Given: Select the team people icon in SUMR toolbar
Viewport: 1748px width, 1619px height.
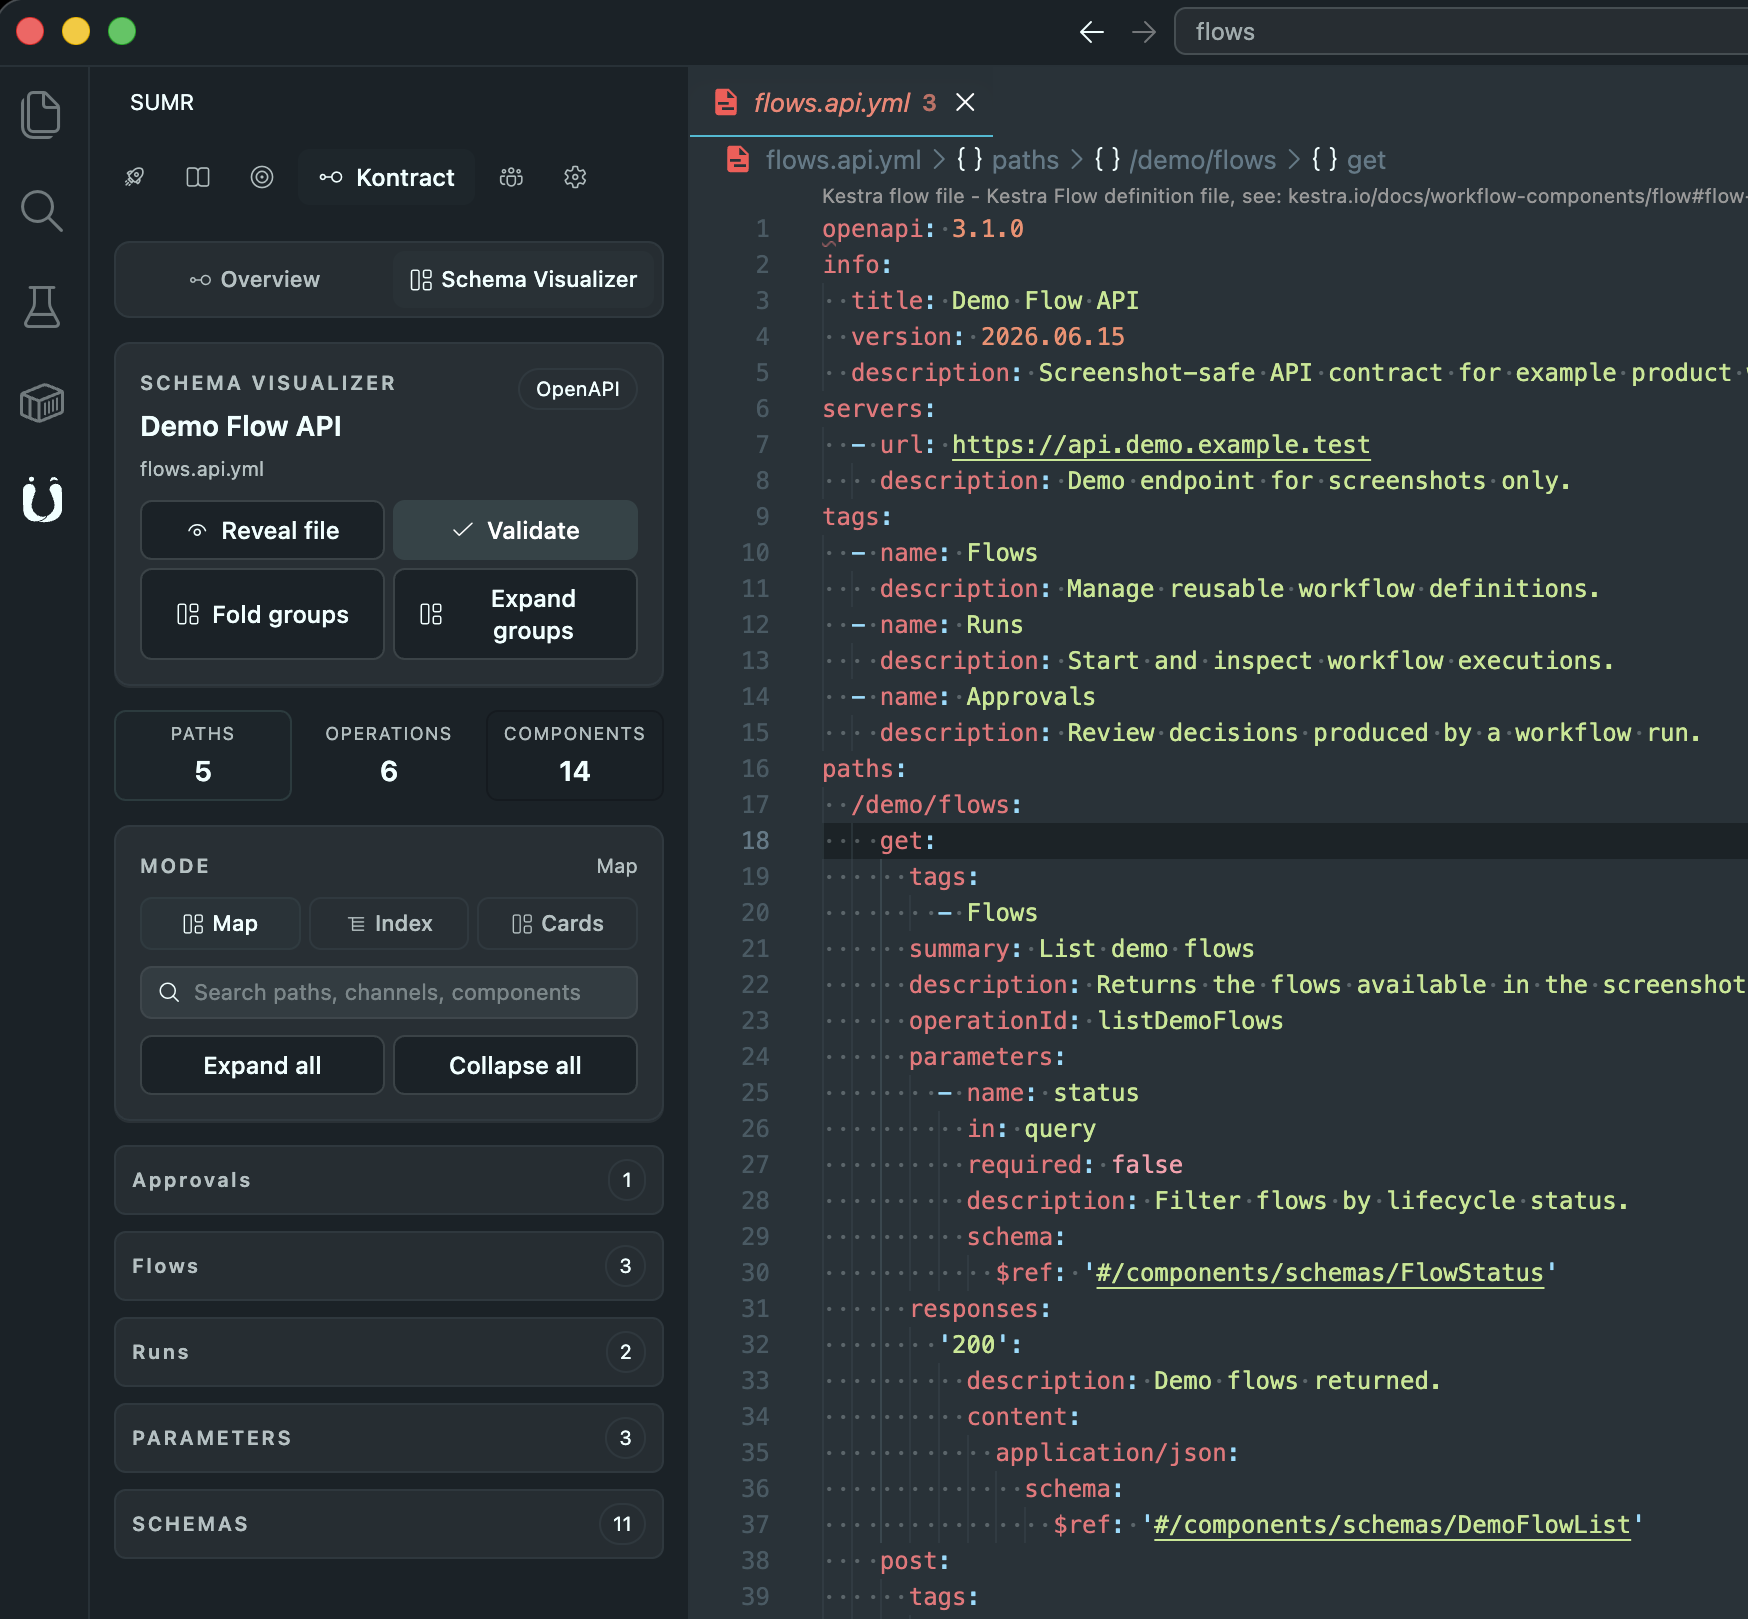Looking at the screenshot, I should [511, 177].
